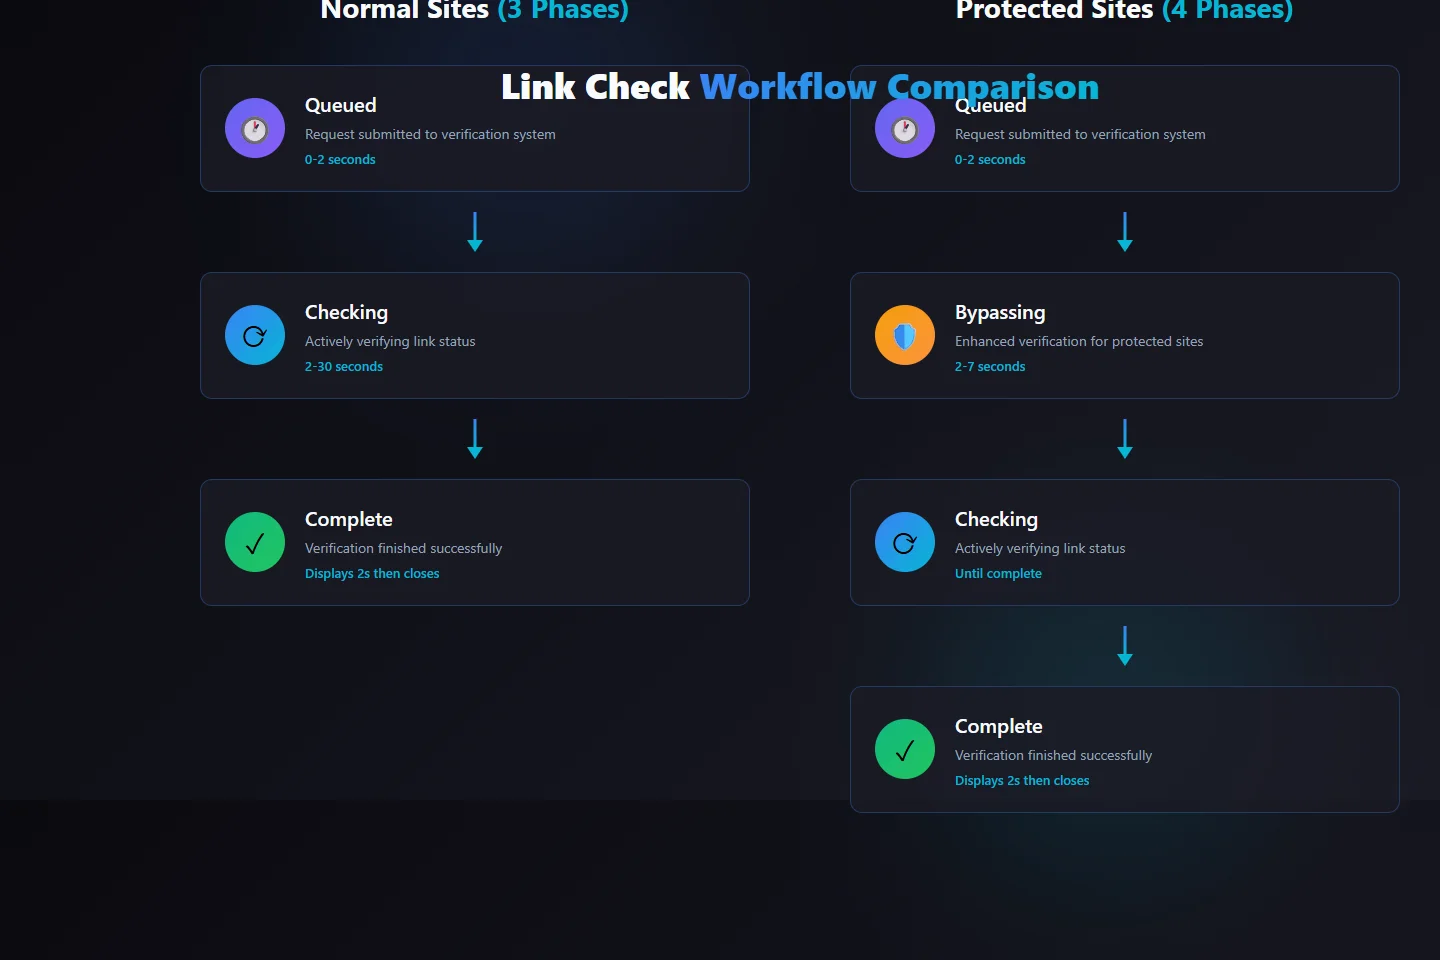This screenshot has height=960, width=1440.
Task: Click the blue refresh icon in Normal Sites Checking
Action: (254, 335)
